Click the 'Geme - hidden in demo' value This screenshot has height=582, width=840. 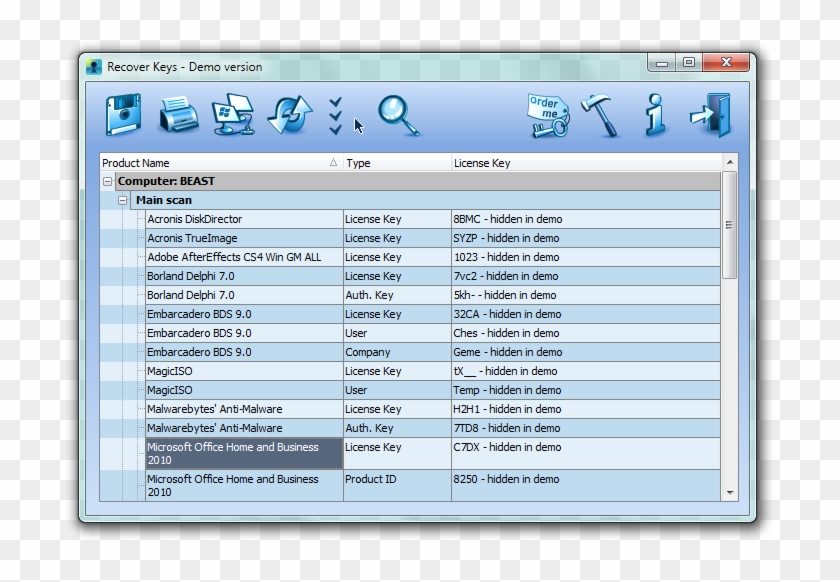pos(508,352)
